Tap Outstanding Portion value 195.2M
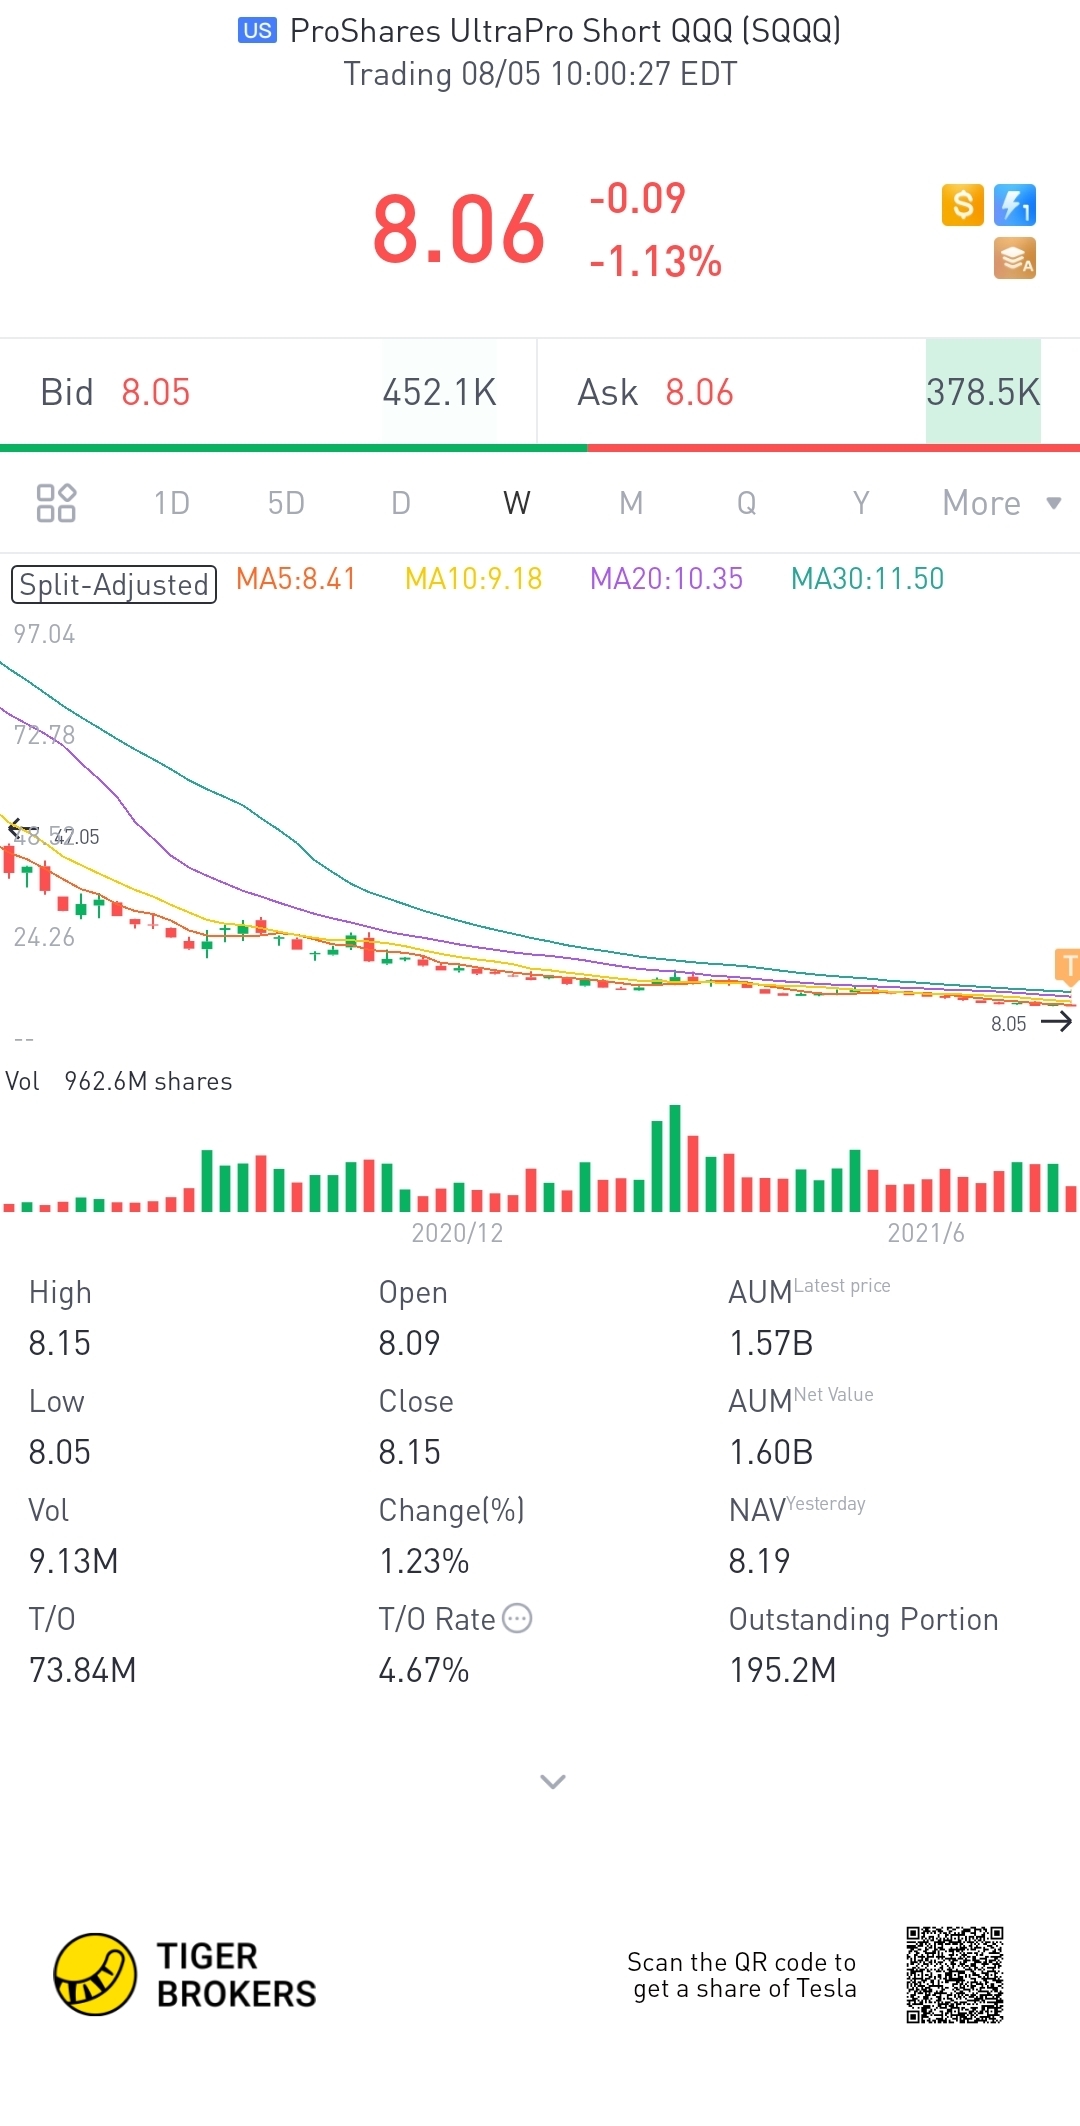1080x2126 pixels. pyautogui.click(x=783, y=1670)
